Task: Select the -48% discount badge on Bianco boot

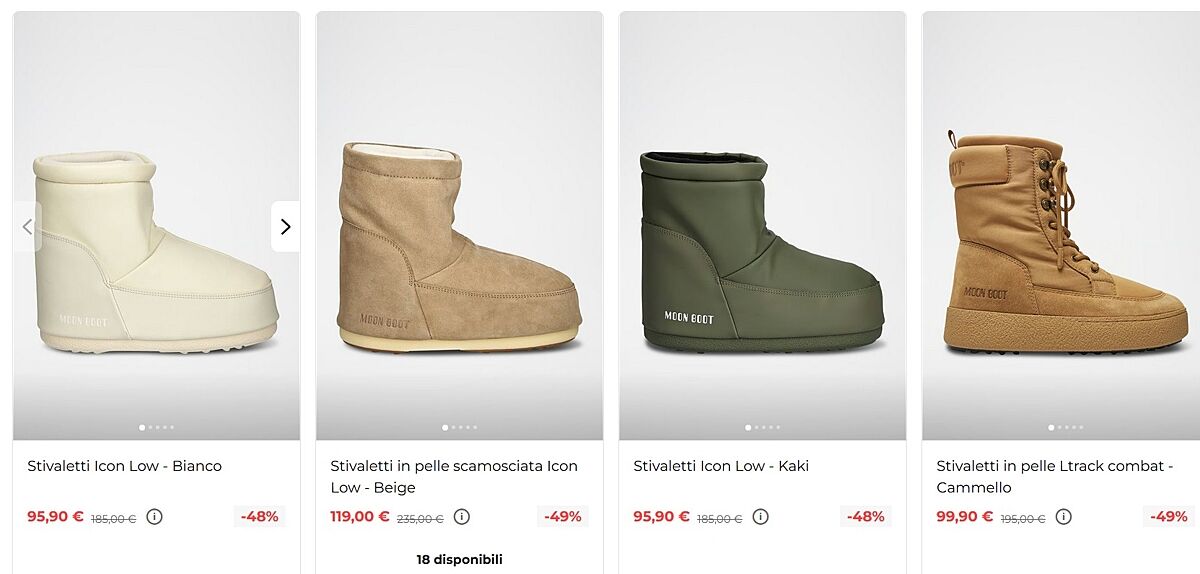Action: click(260, 517)
